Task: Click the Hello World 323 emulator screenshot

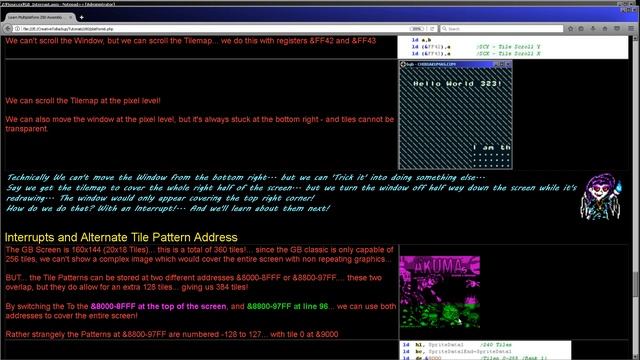Action: pyautogui.click(x=456, y=115)
